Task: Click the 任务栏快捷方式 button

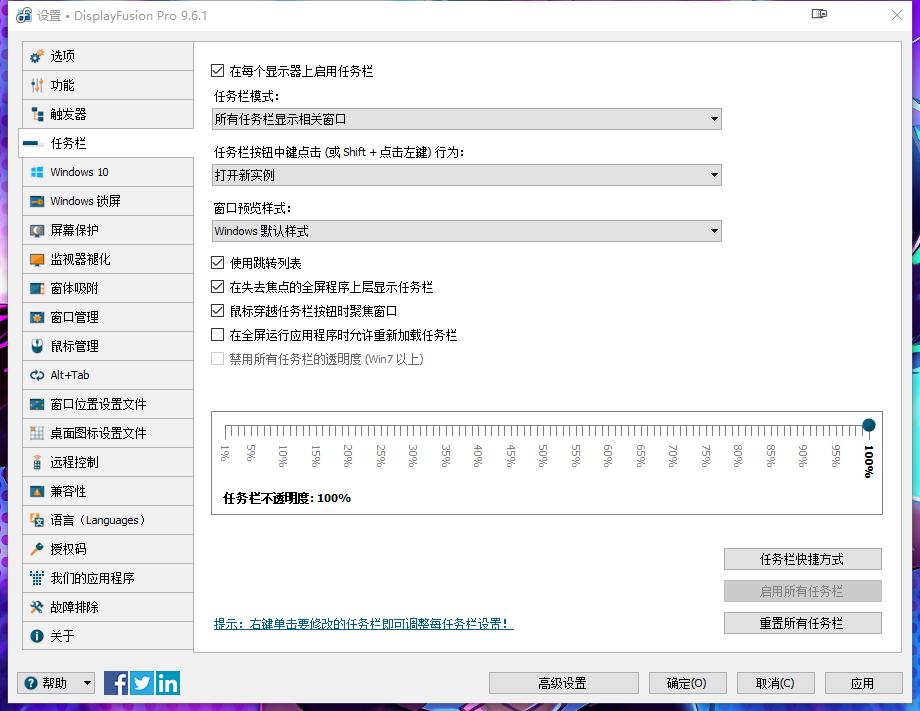Action: tap(802, 559)
